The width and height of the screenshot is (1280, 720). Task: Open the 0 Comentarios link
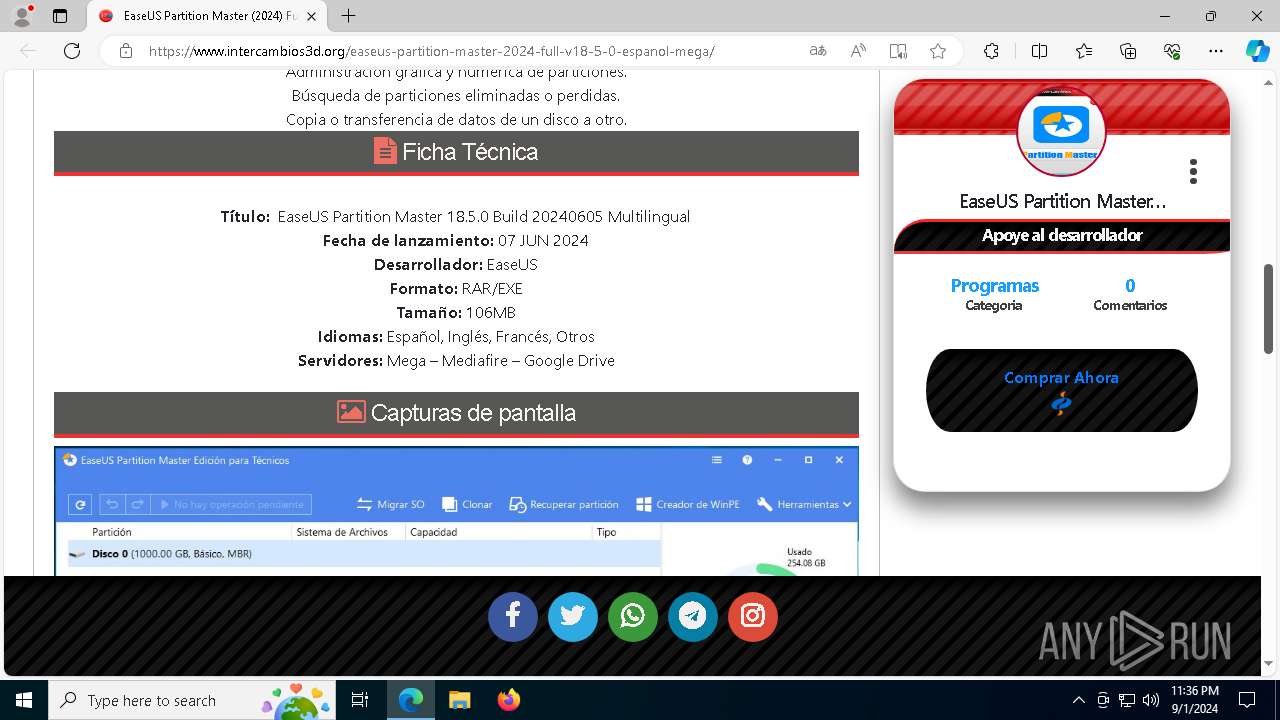coord(1130,294)
